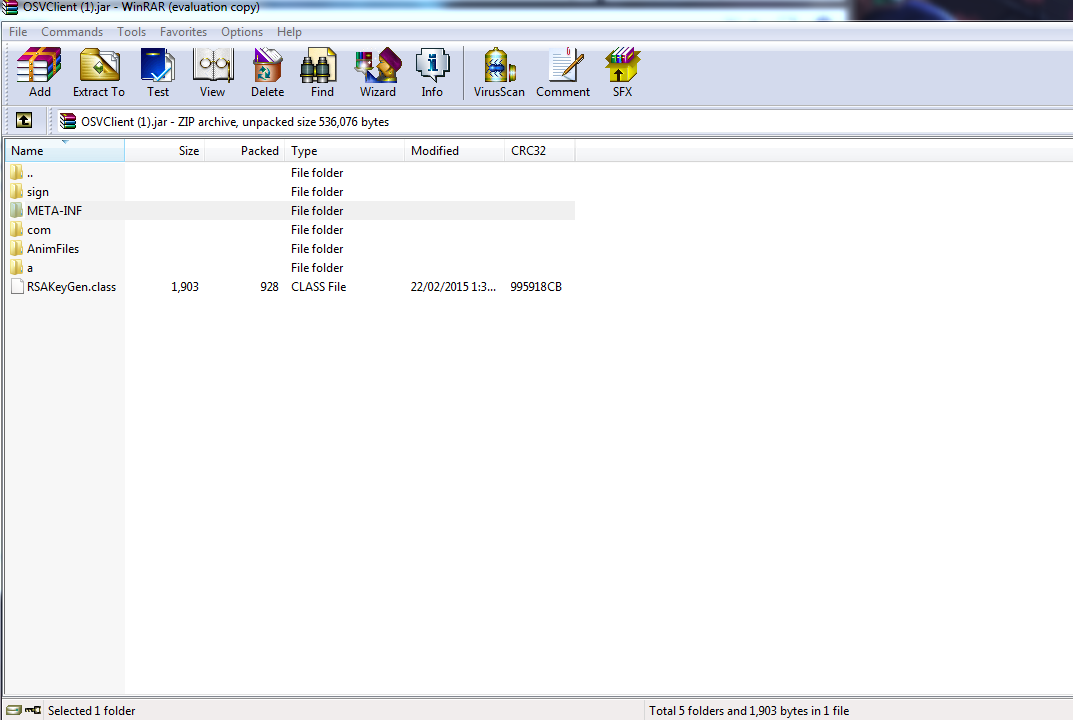Click the CLASS File type cell

[318, 287]
